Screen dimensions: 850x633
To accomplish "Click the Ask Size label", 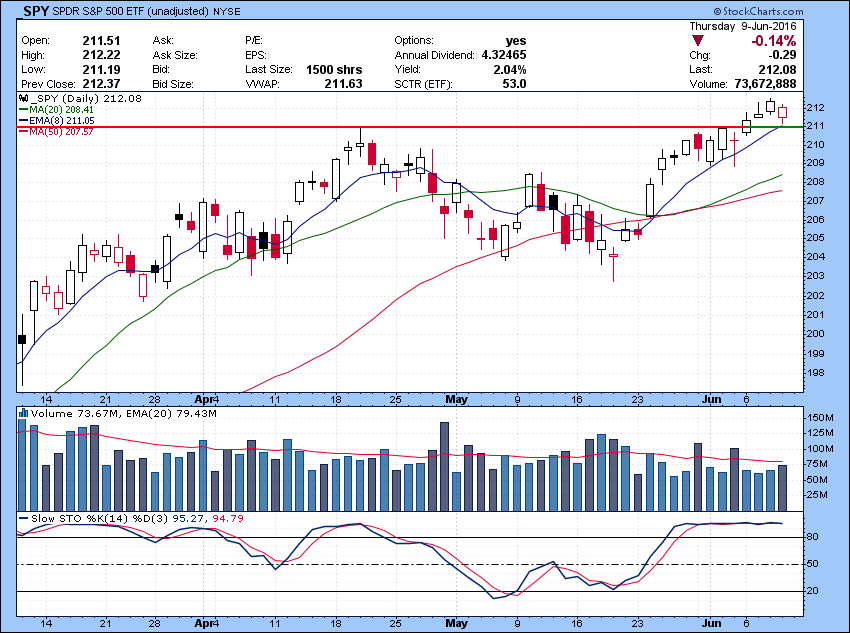I will coord(175,55).
